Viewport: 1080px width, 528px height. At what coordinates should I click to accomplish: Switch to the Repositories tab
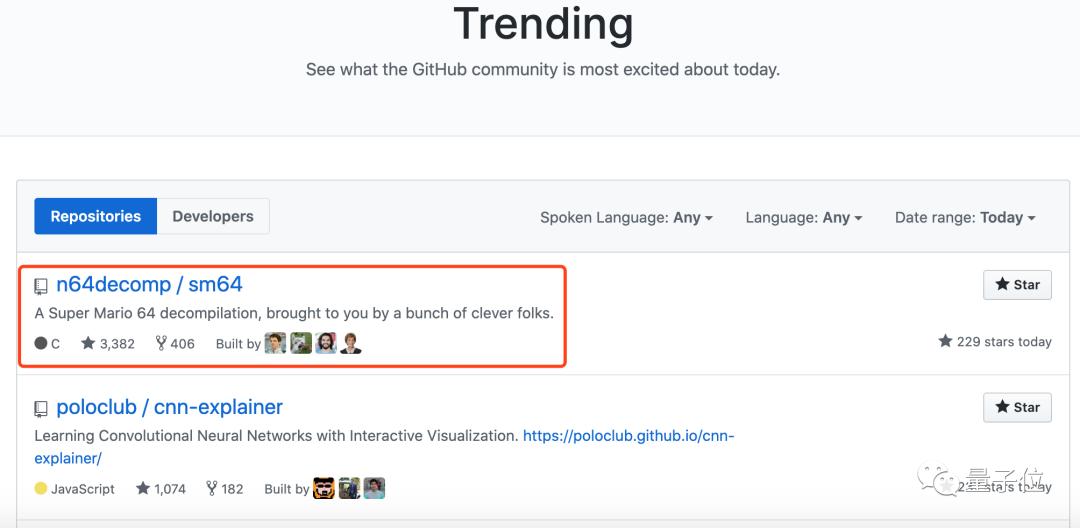pyautogui.click(x=96, y=216)
